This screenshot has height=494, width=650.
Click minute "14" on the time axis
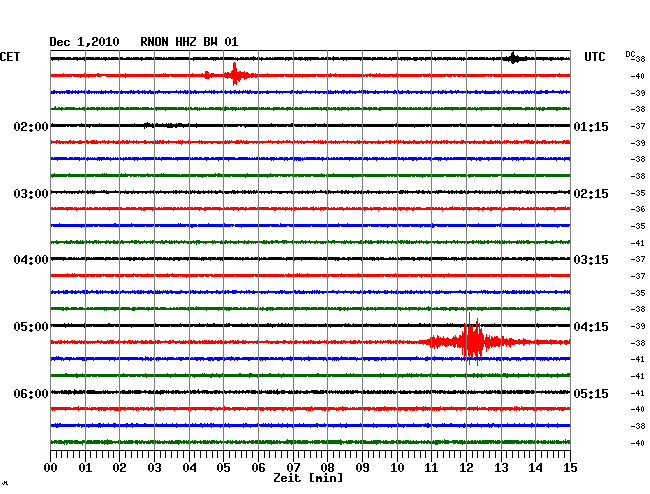tap(535, 468)
